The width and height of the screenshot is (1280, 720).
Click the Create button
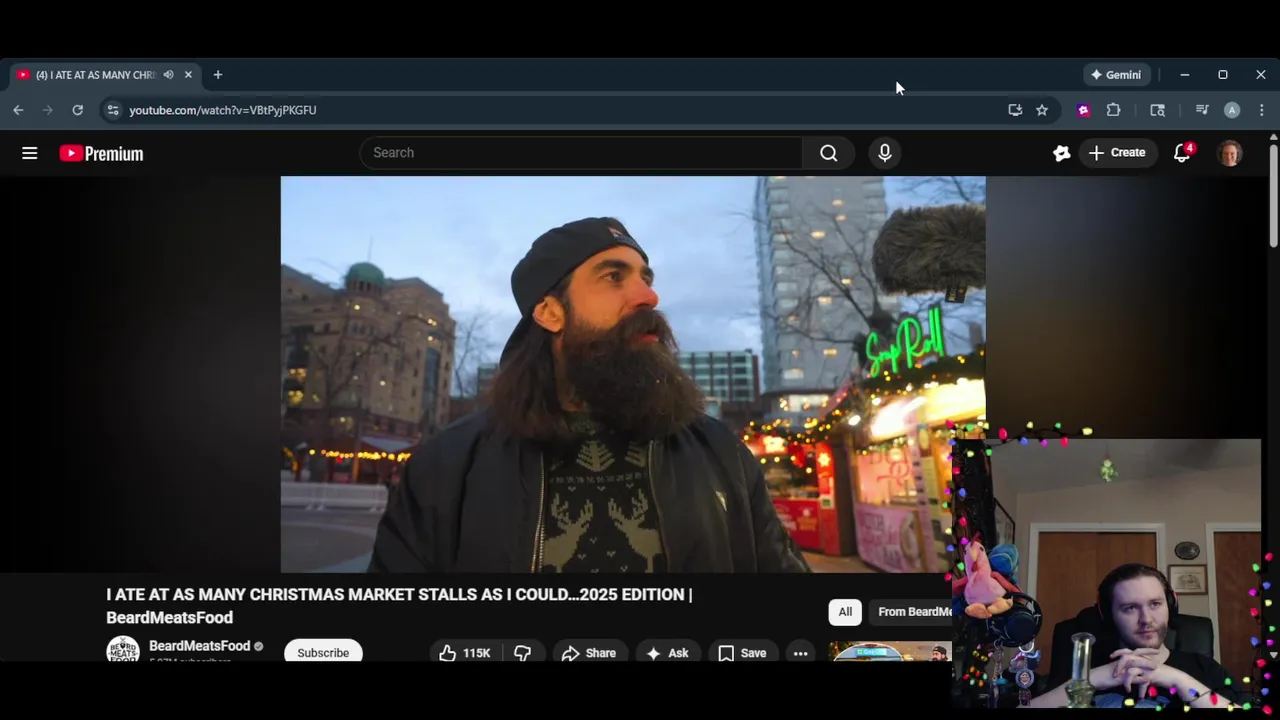[x=1117, y=153]
